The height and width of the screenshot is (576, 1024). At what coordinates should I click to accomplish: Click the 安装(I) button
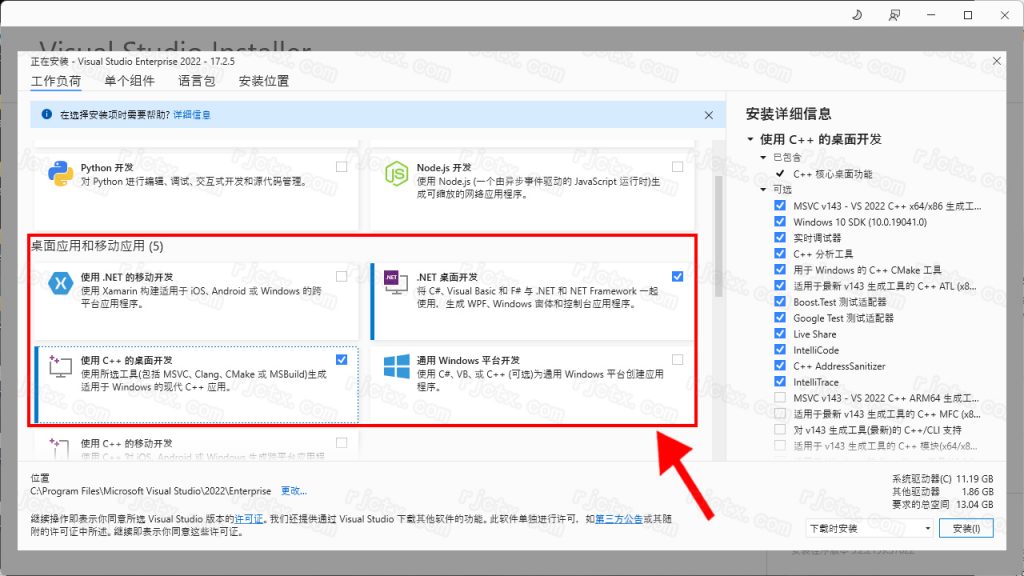[966, 528]
